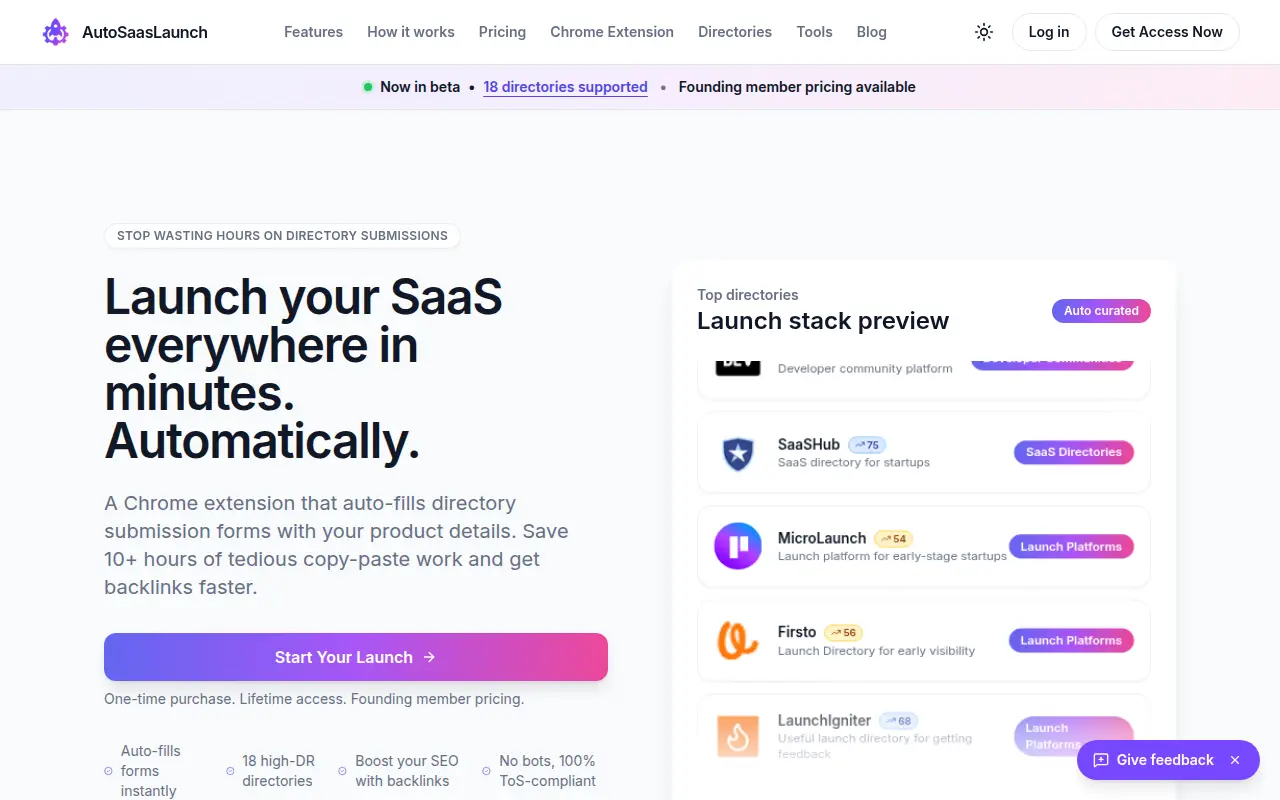
Task: Open the Give feedback button
Action: click(1168, 760)
